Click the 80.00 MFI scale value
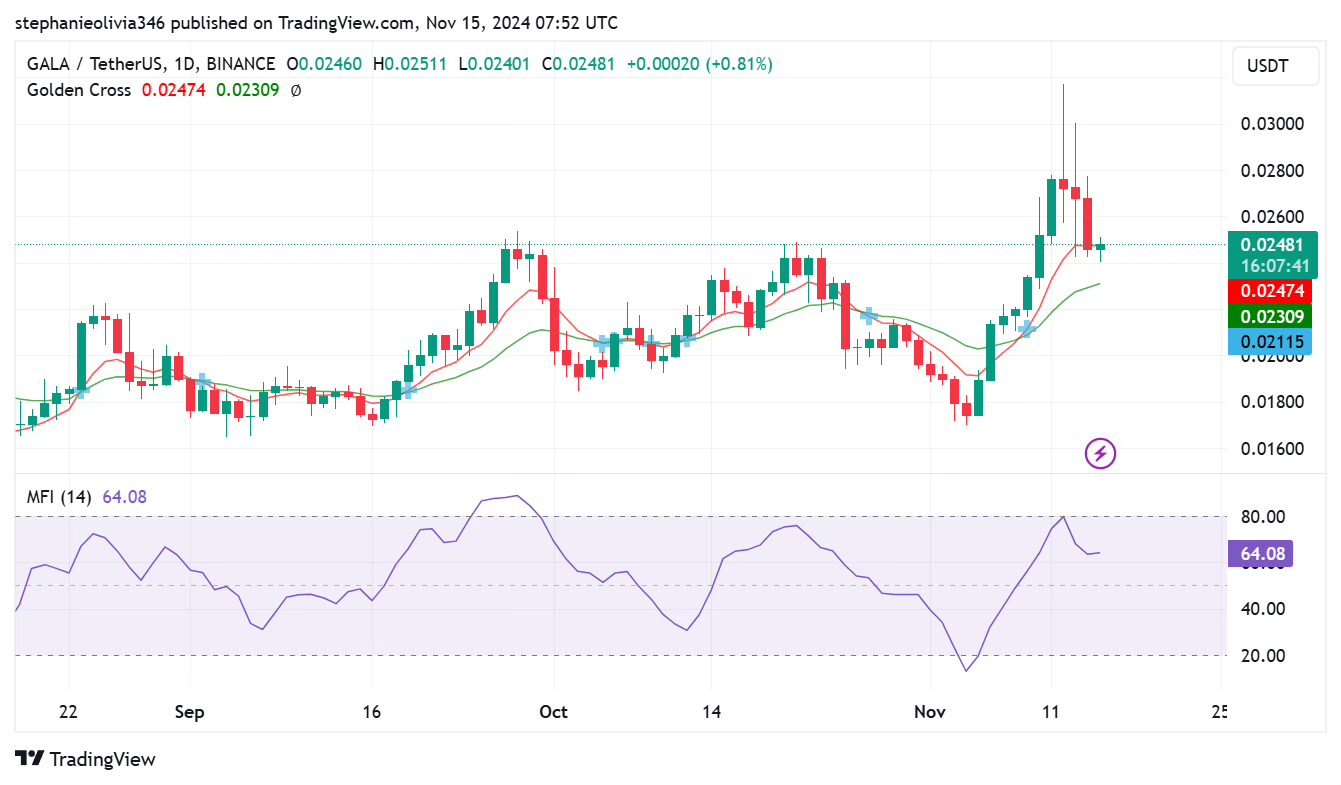Screen dimensions: 1341x785 click(1263, 517)
